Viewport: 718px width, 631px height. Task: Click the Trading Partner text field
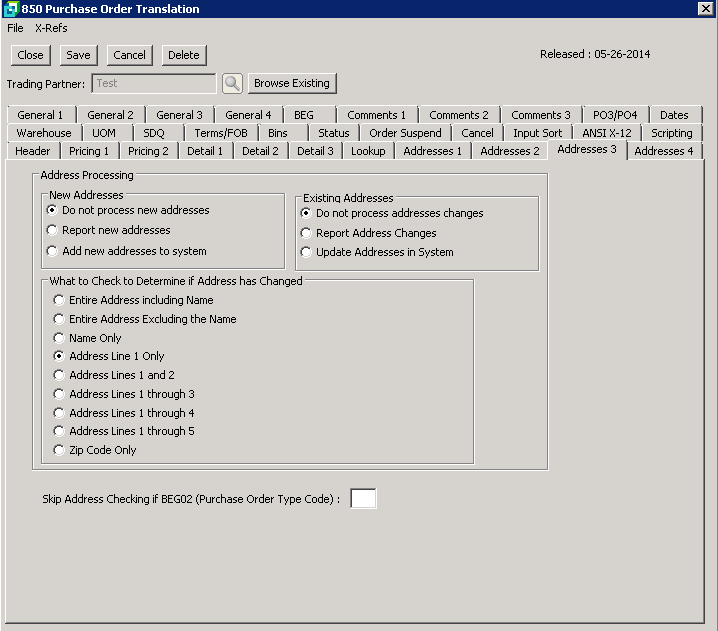point(154,84)
